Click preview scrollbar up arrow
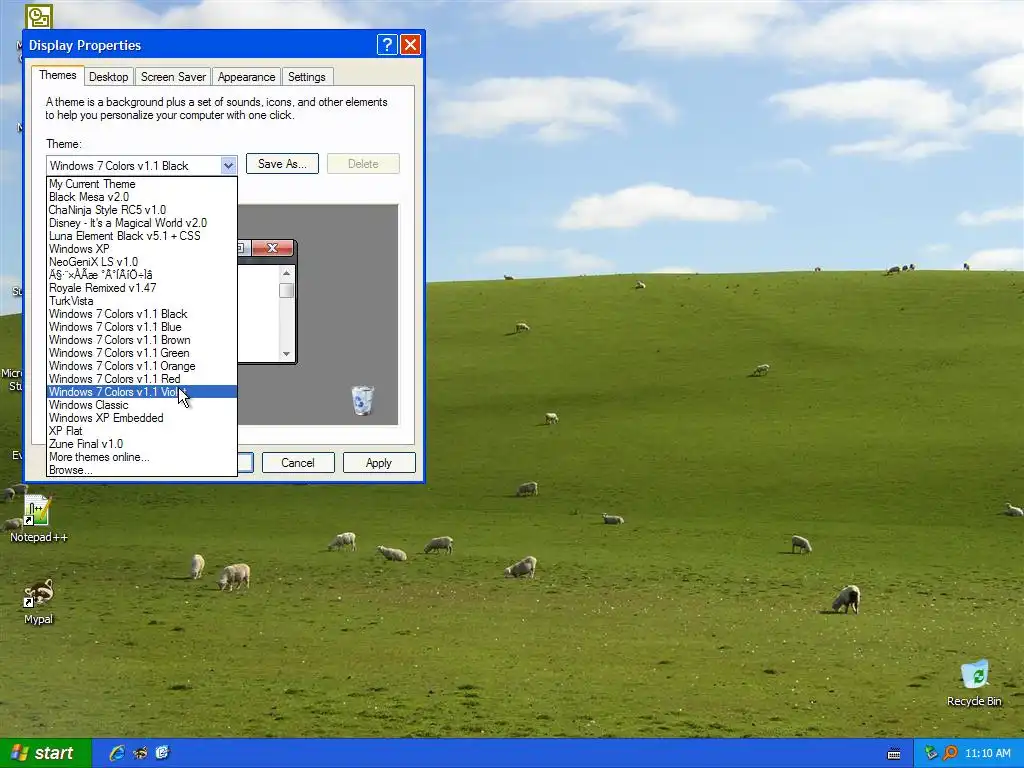1024x768 pixels. pyautogui.click(x=286, y=272)
